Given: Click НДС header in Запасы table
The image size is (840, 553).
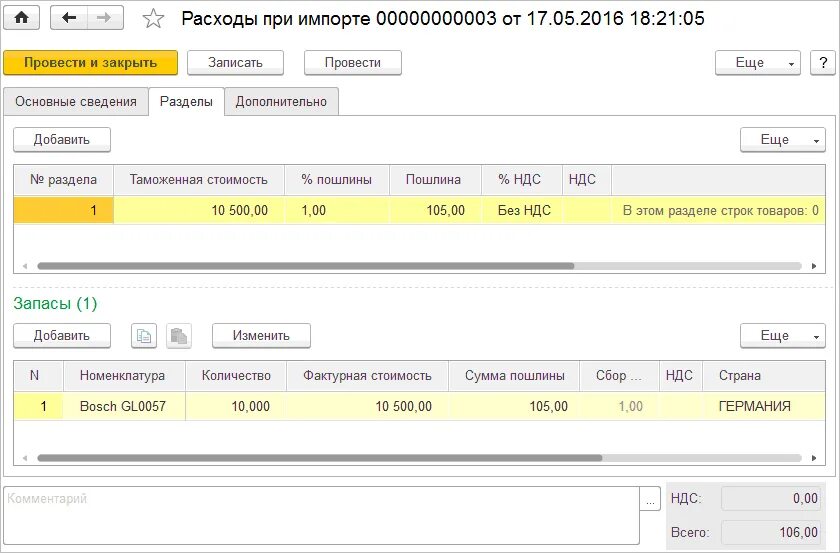Looking at the screenshot, I should [x=680, y=376].
